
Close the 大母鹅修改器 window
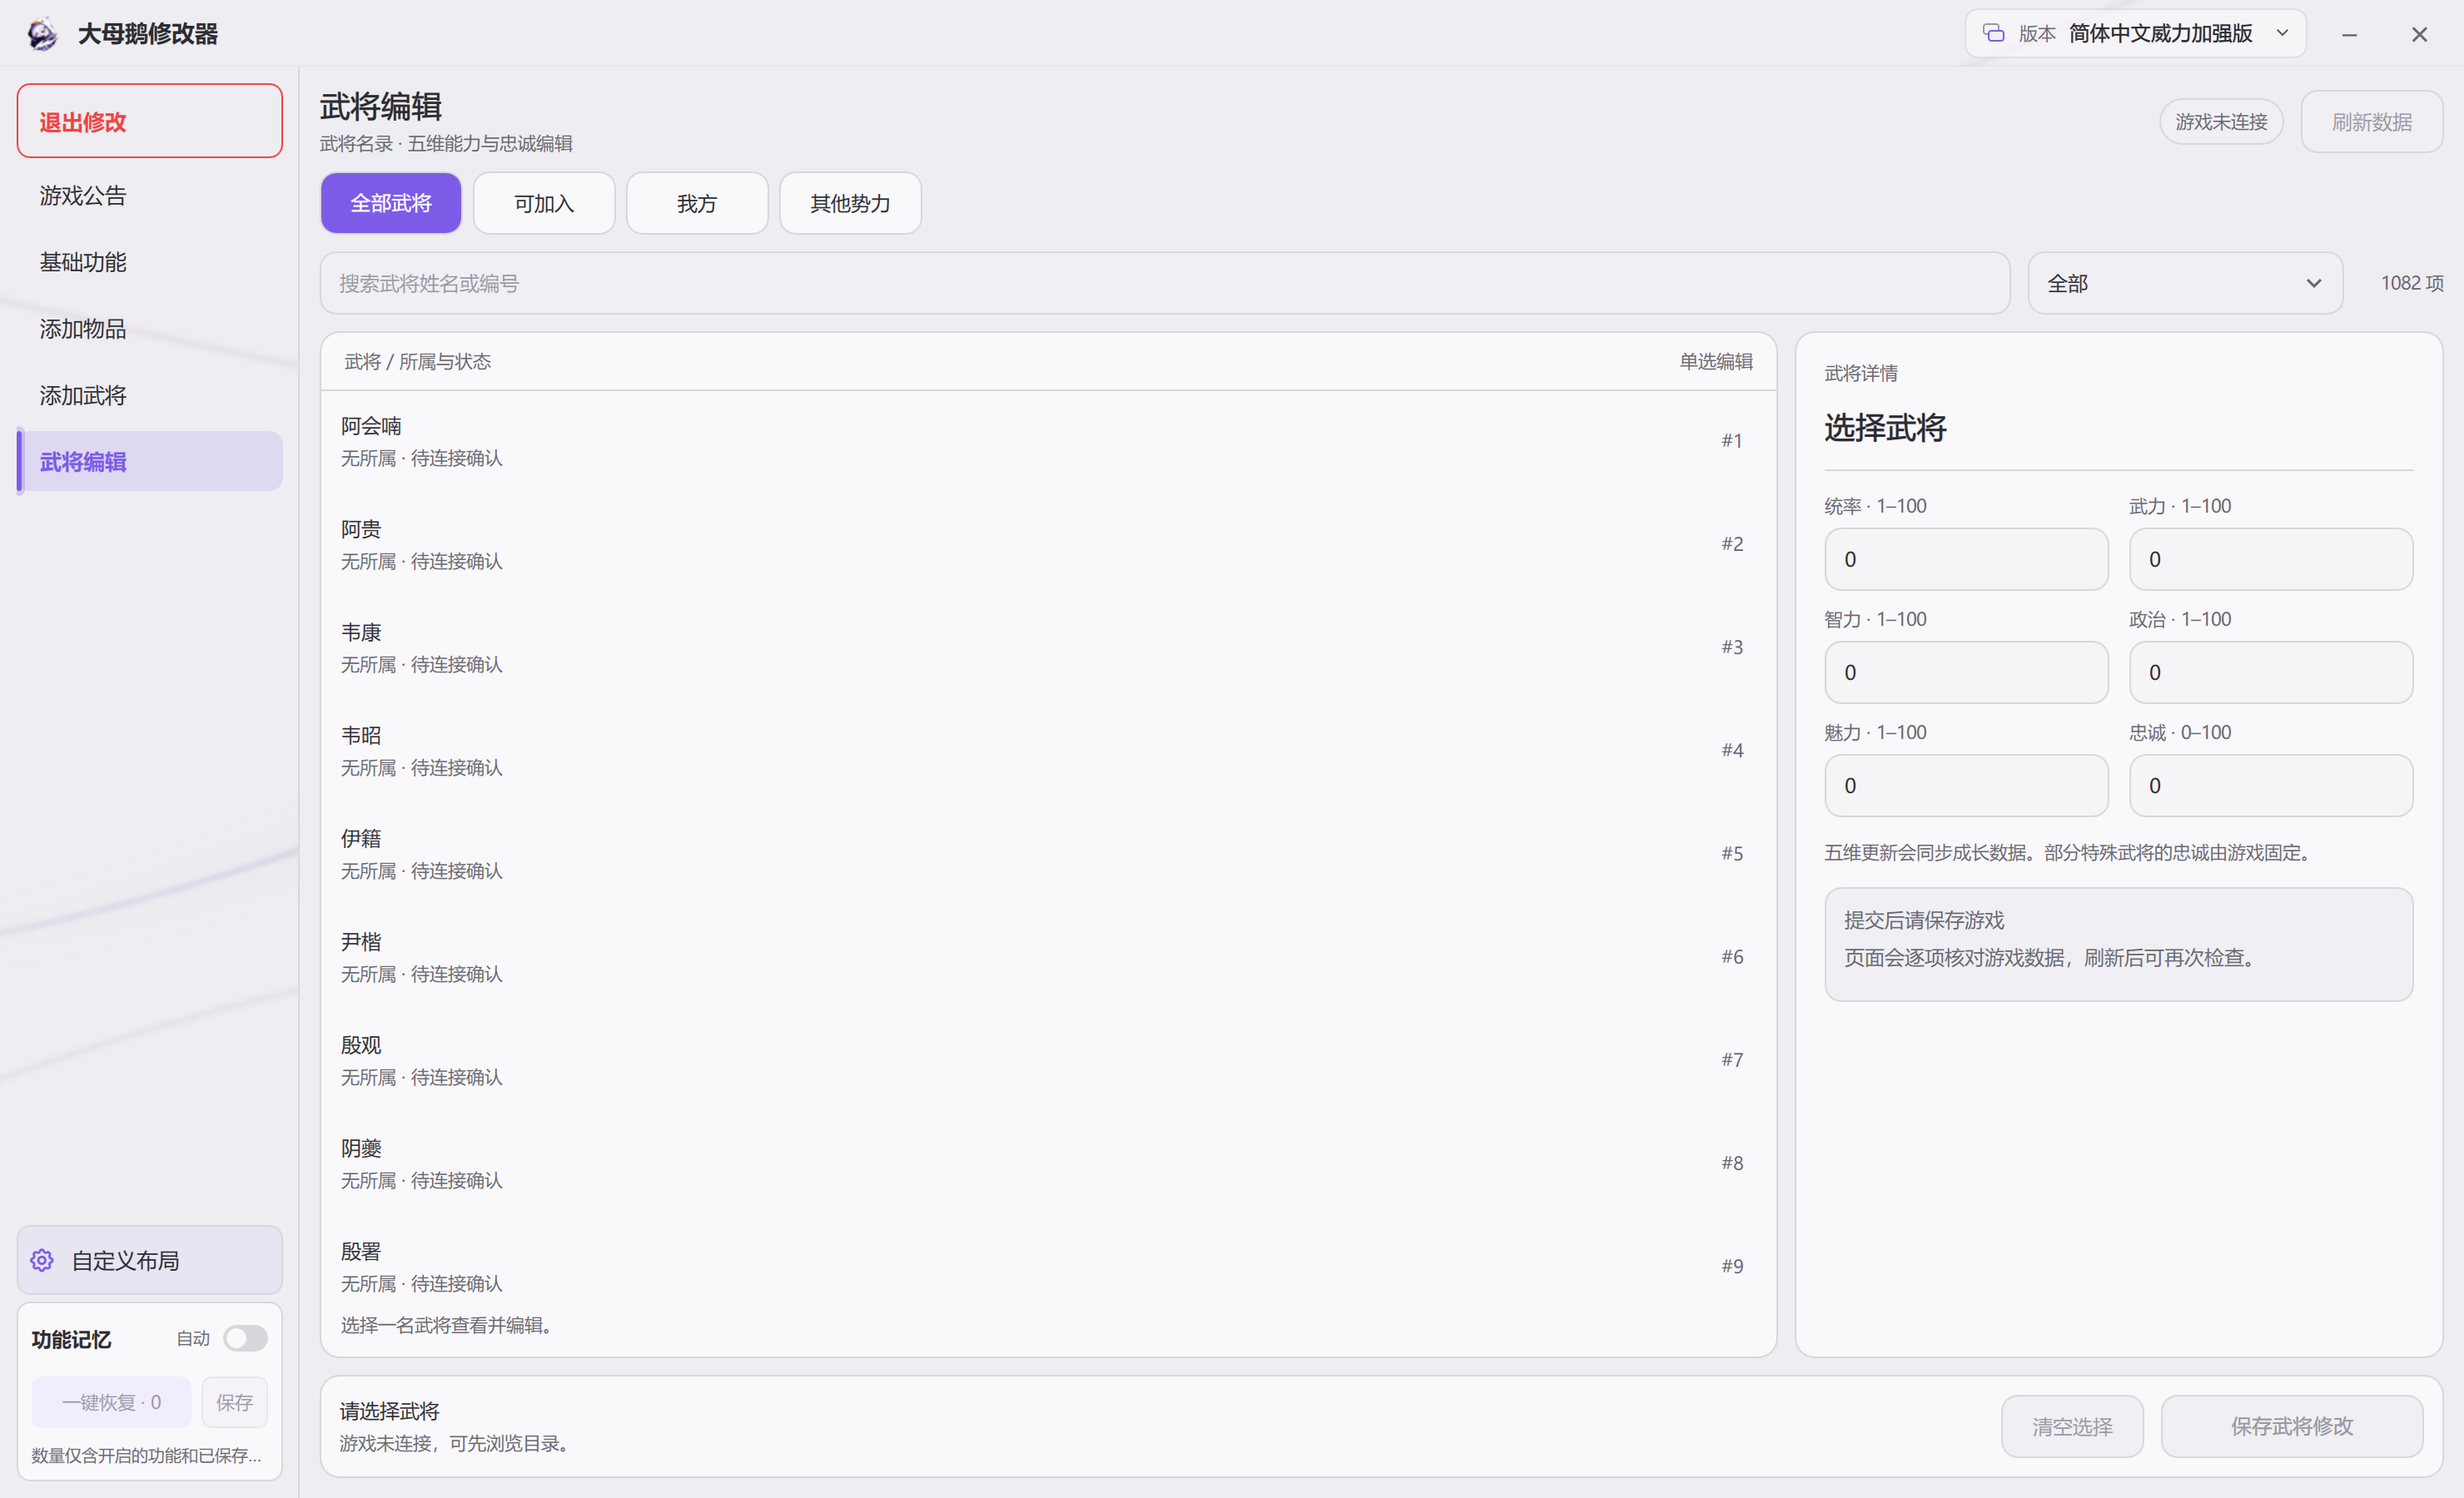point(2419,34)
